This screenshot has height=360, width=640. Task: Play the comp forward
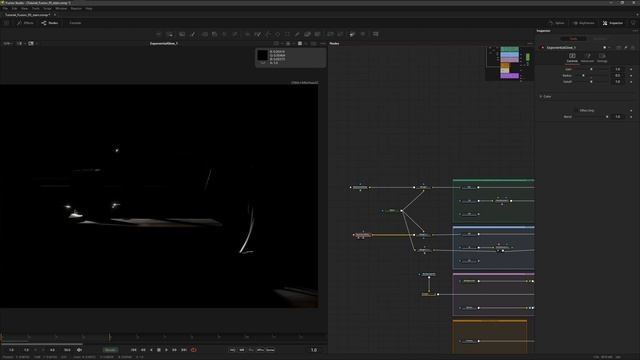coord(166,350)
